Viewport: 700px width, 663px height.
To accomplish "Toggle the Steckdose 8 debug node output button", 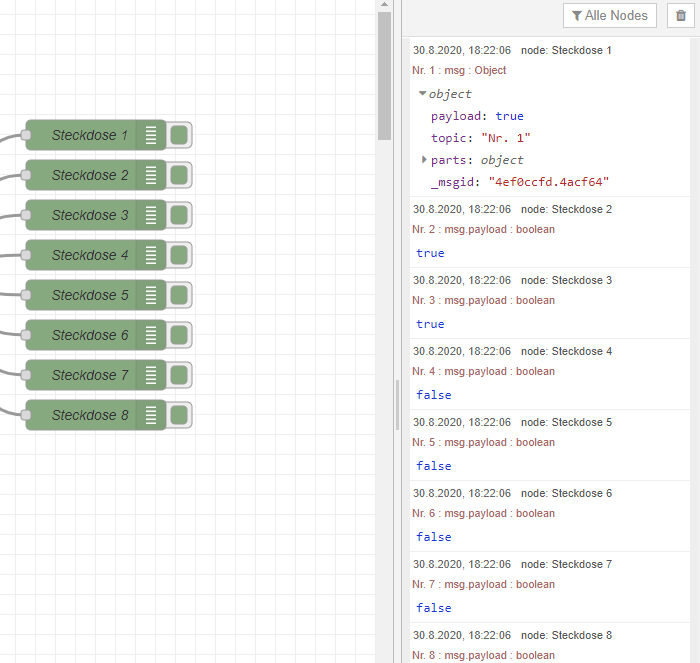I will pyautogui.click(x=179, y=415).
